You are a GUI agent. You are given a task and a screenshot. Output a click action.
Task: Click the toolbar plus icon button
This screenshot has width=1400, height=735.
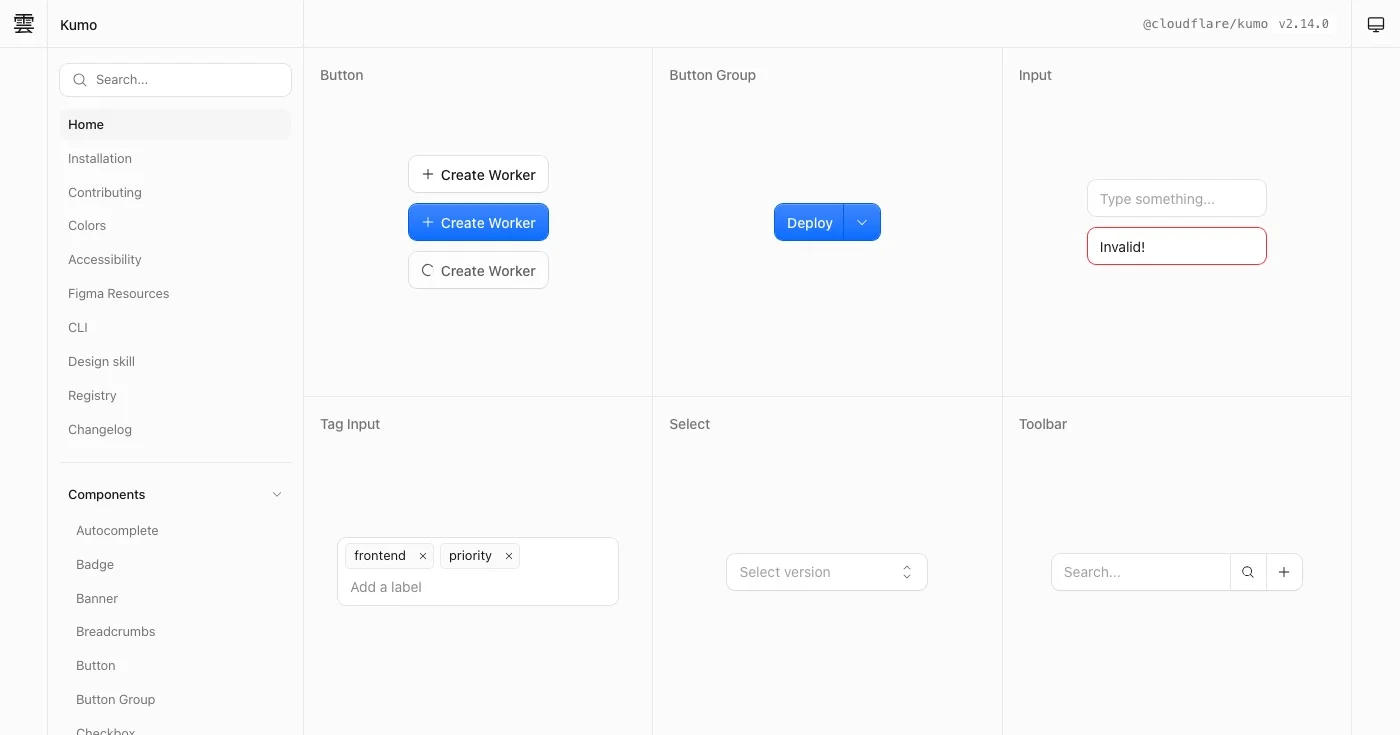[1284, 572]
